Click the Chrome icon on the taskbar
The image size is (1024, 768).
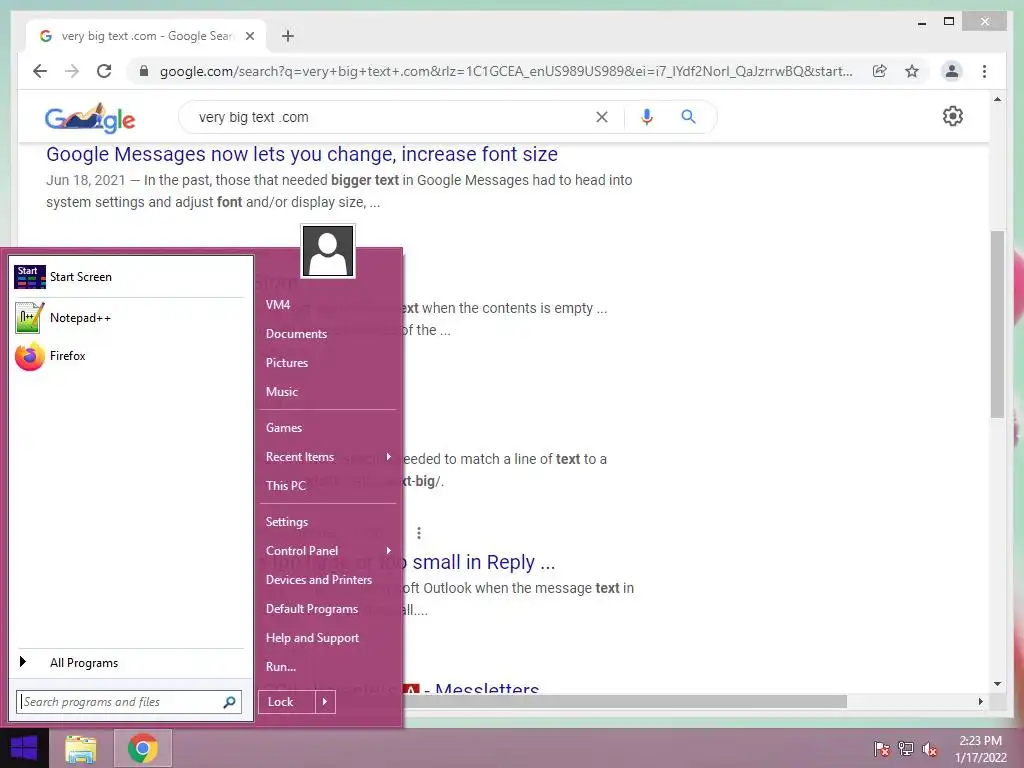point(142,748)
